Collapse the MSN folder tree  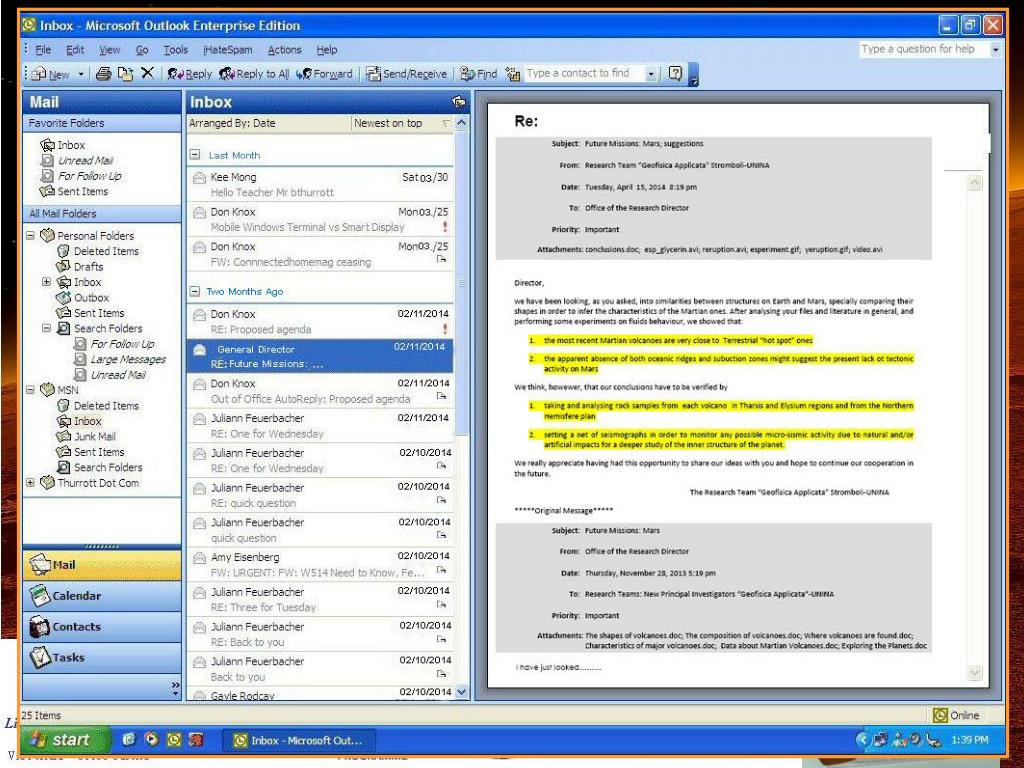click(30, 390)
